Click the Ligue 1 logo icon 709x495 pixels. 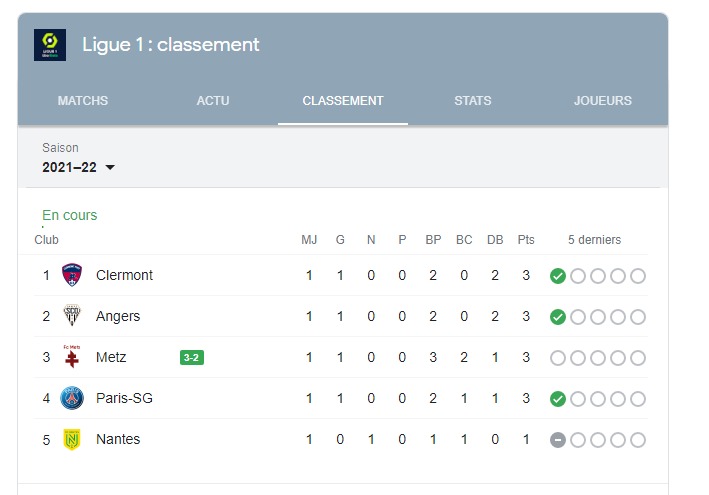tap(50, 45)
